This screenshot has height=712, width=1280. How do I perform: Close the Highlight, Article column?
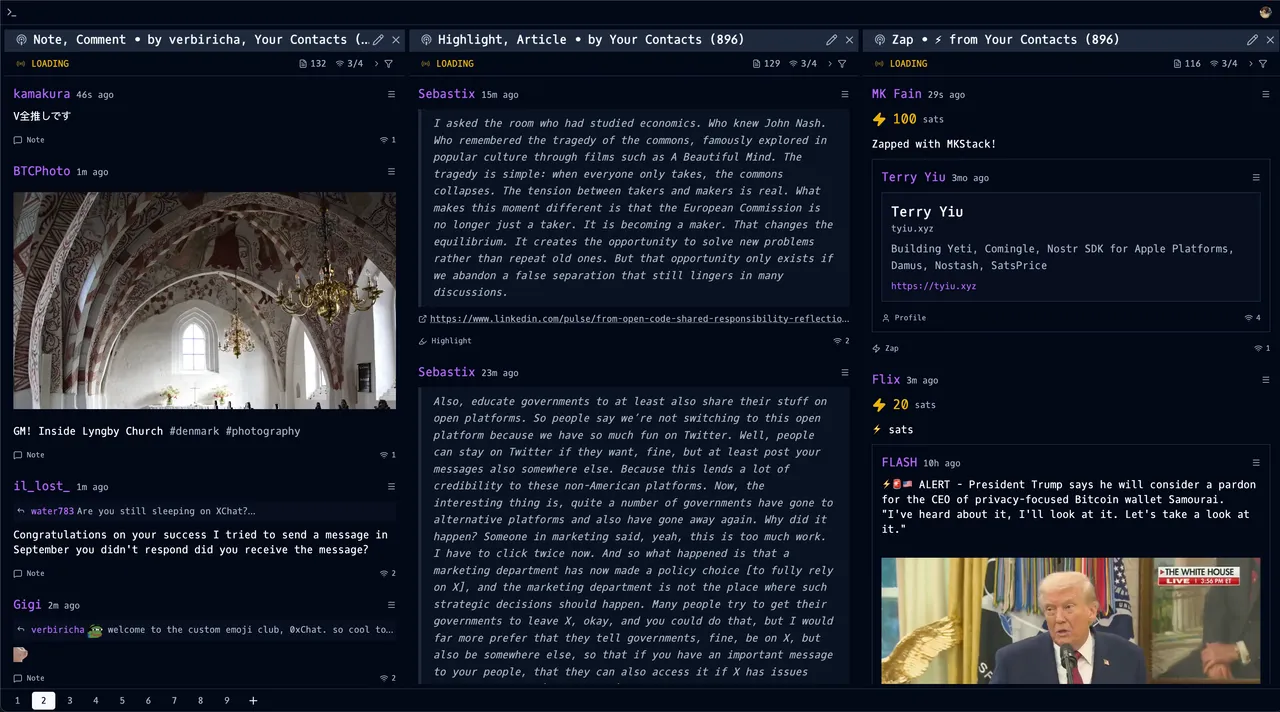(x=849, y=40)
